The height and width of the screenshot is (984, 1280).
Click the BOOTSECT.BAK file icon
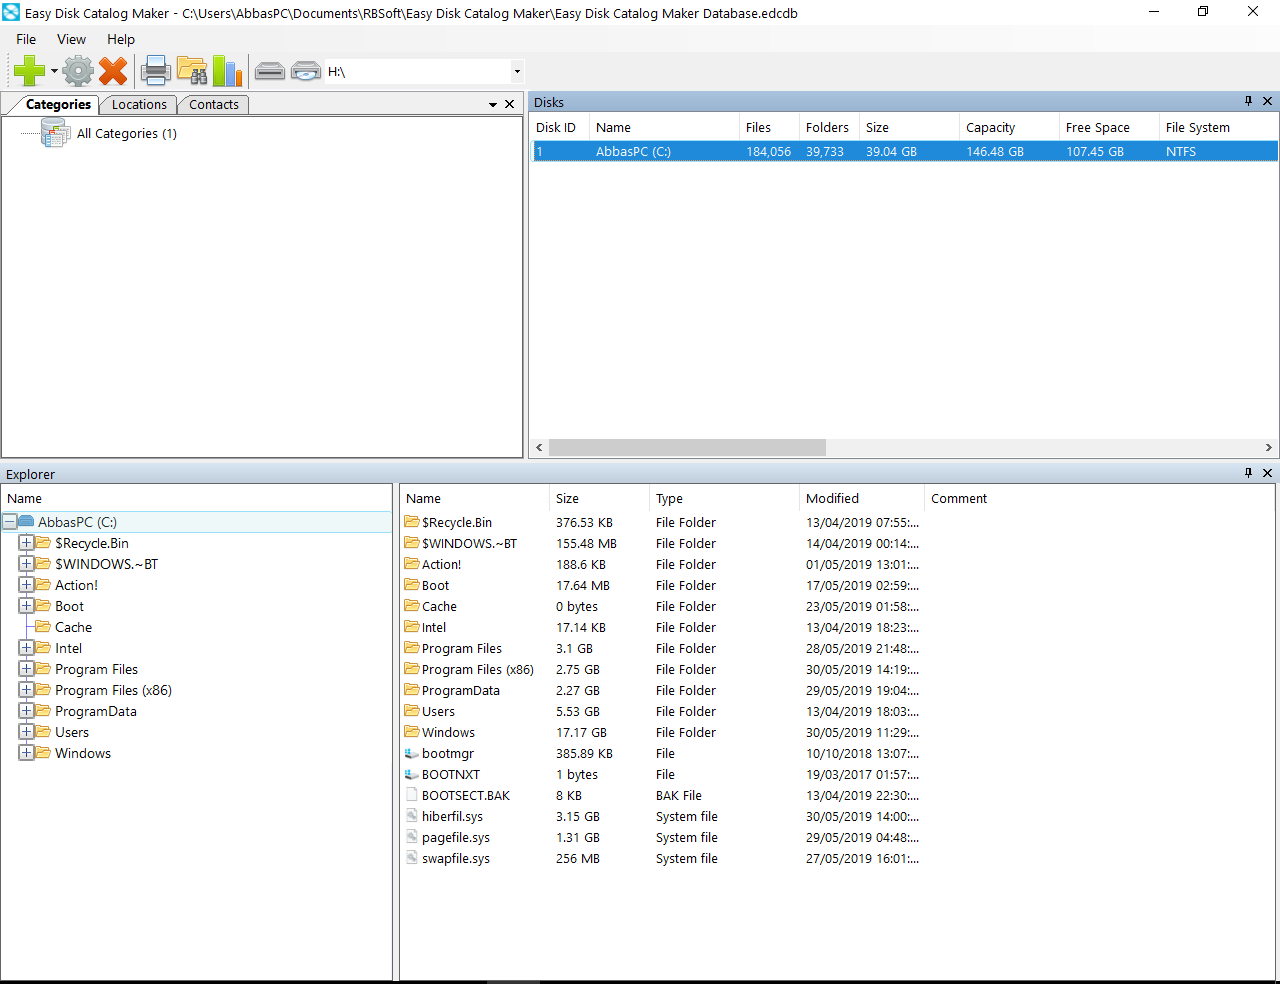(x=412, y=795)
